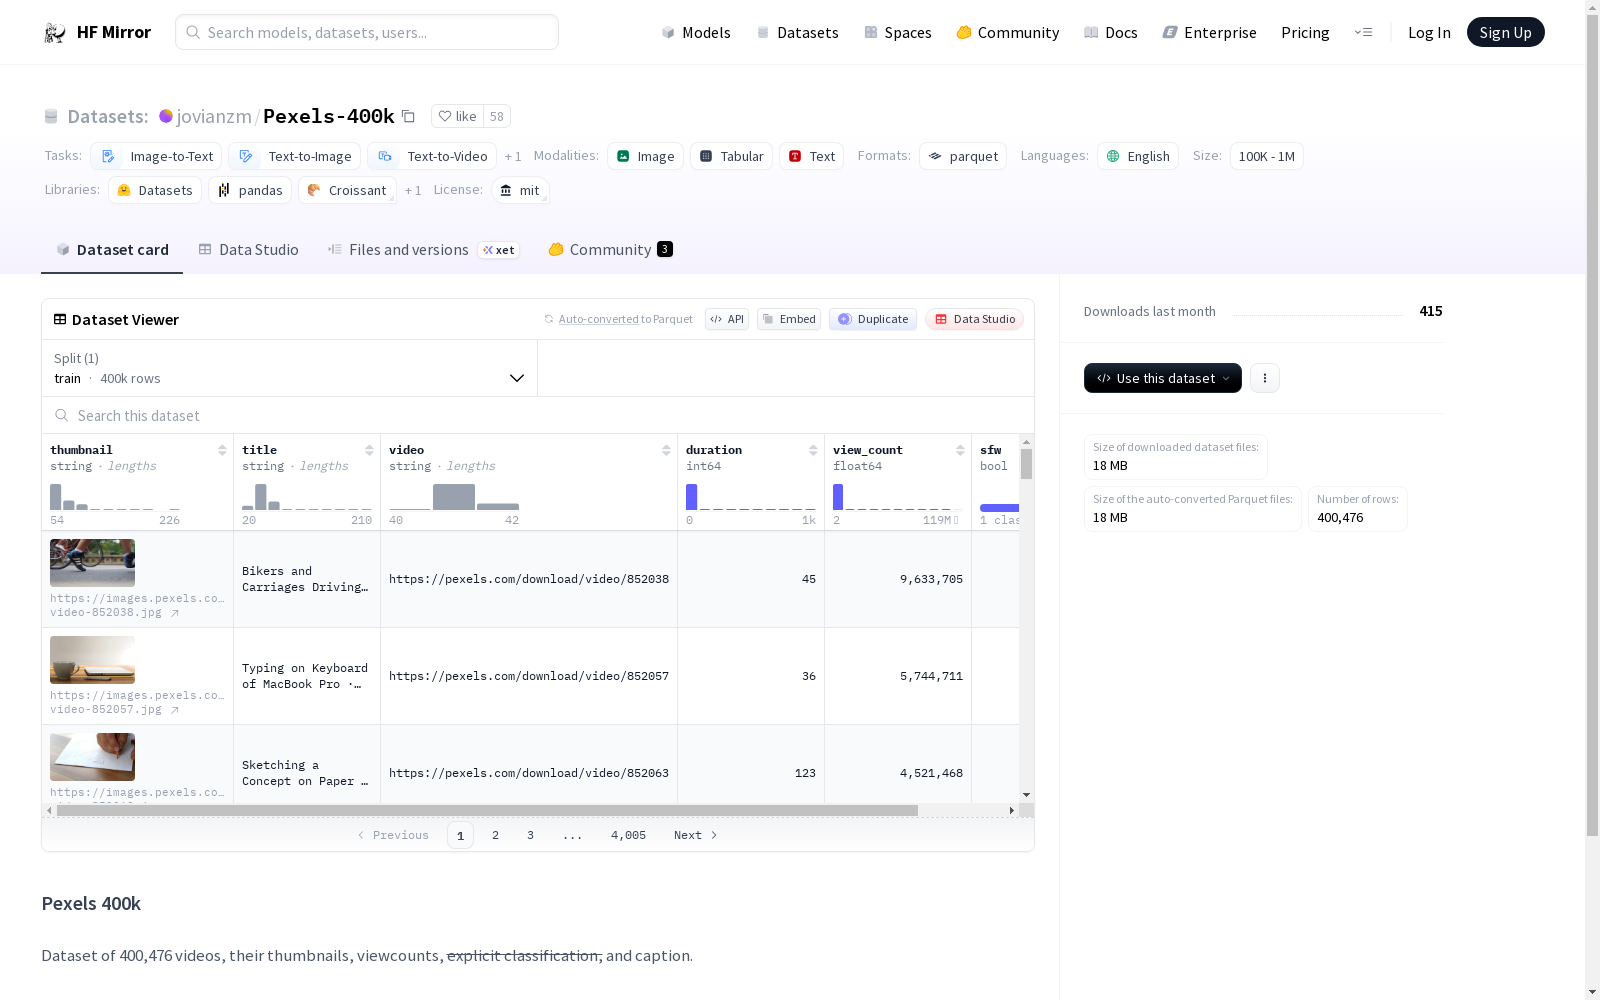Image resolution: width=1600 pixels, height=1000 pixels.
Task: Click the Datasets breadcrumb icon
Action: (51, 116)
